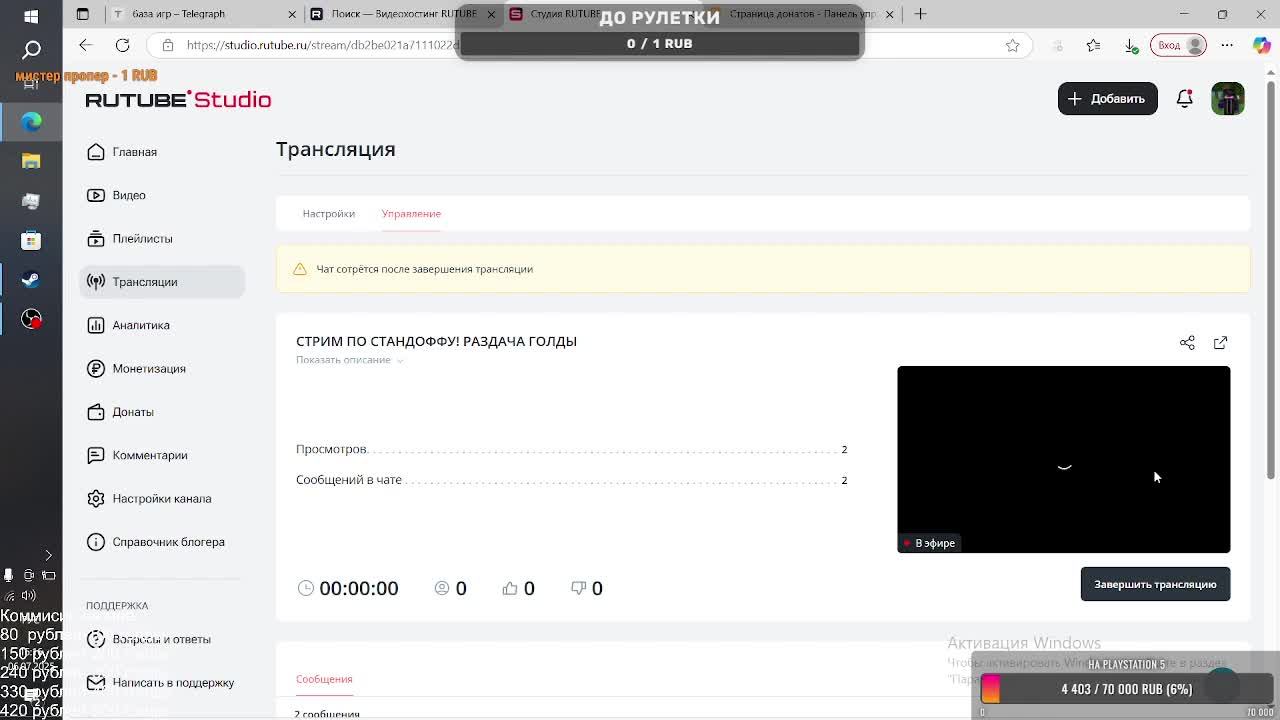Reload the page
This screenshot has width=1280, height=720.
[x=122, y=45]
